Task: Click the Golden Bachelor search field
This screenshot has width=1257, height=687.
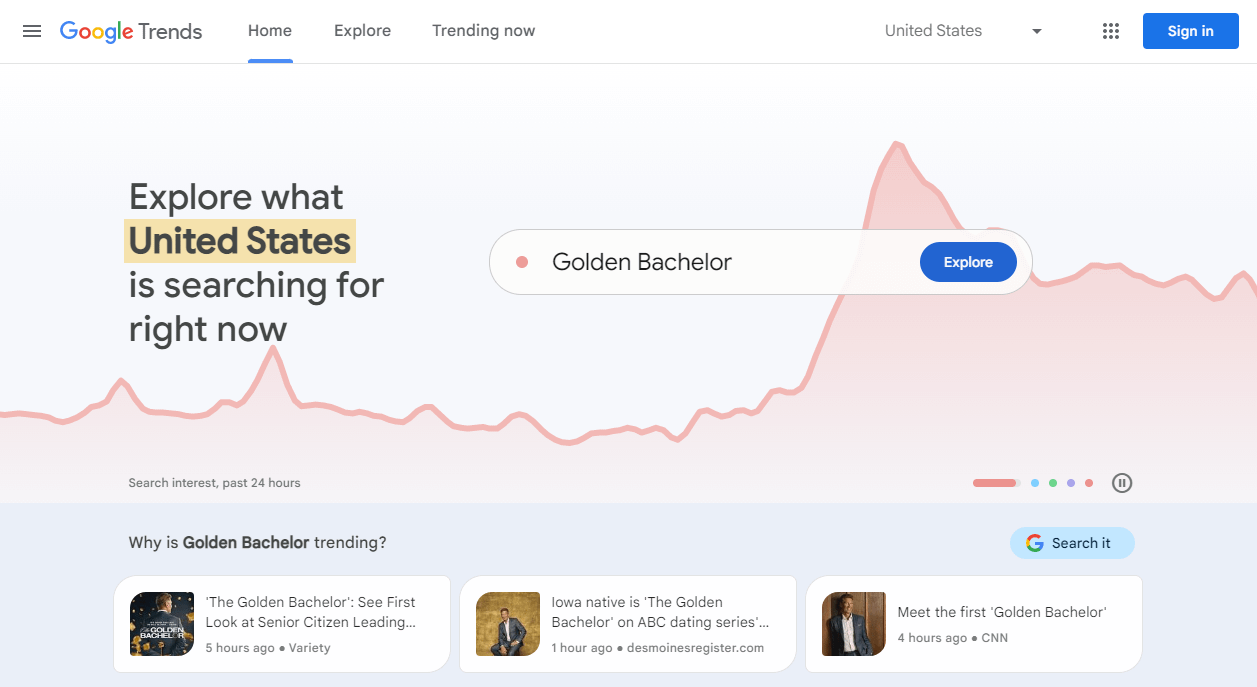Action: (700, 261)
